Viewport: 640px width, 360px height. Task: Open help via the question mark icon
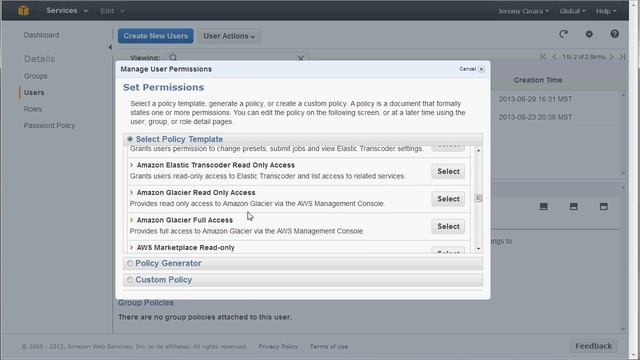(x=614, y=34)
